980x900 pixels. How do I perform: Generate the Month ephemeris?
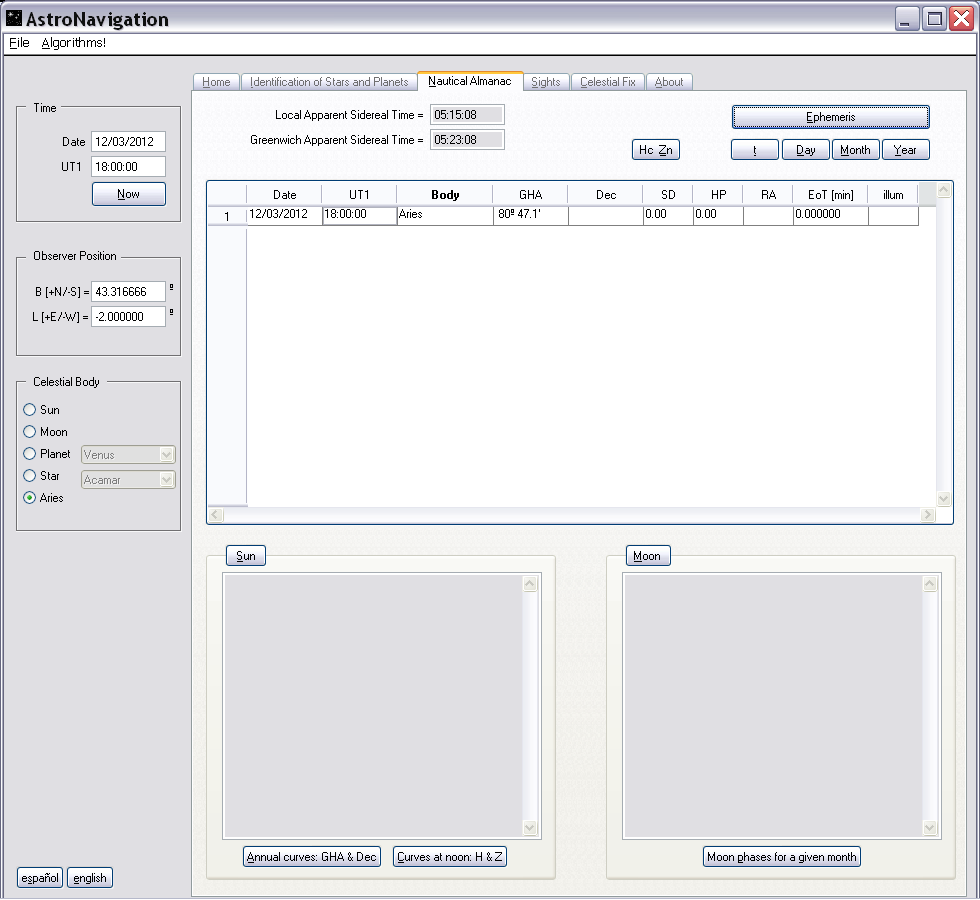coord(855,150)
